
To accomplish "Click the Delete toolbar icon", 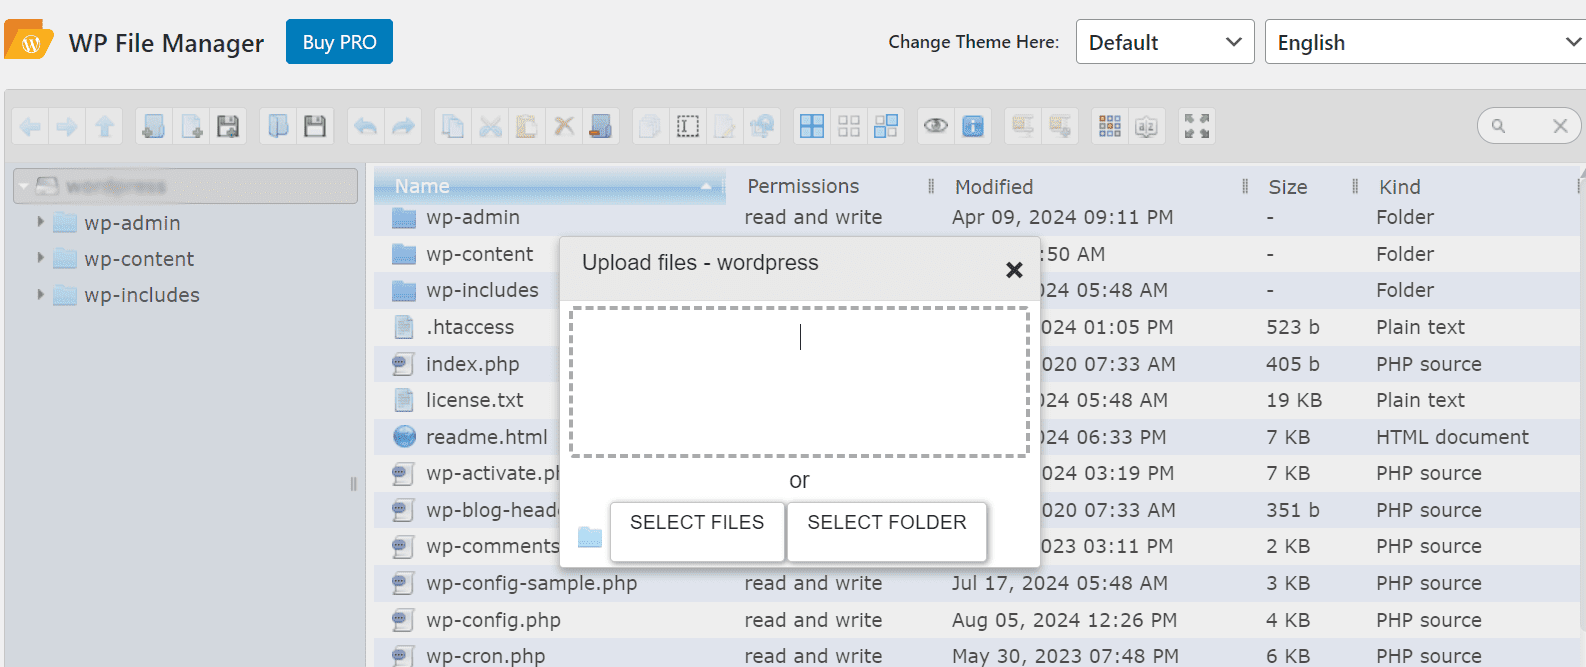I will 564,126.
